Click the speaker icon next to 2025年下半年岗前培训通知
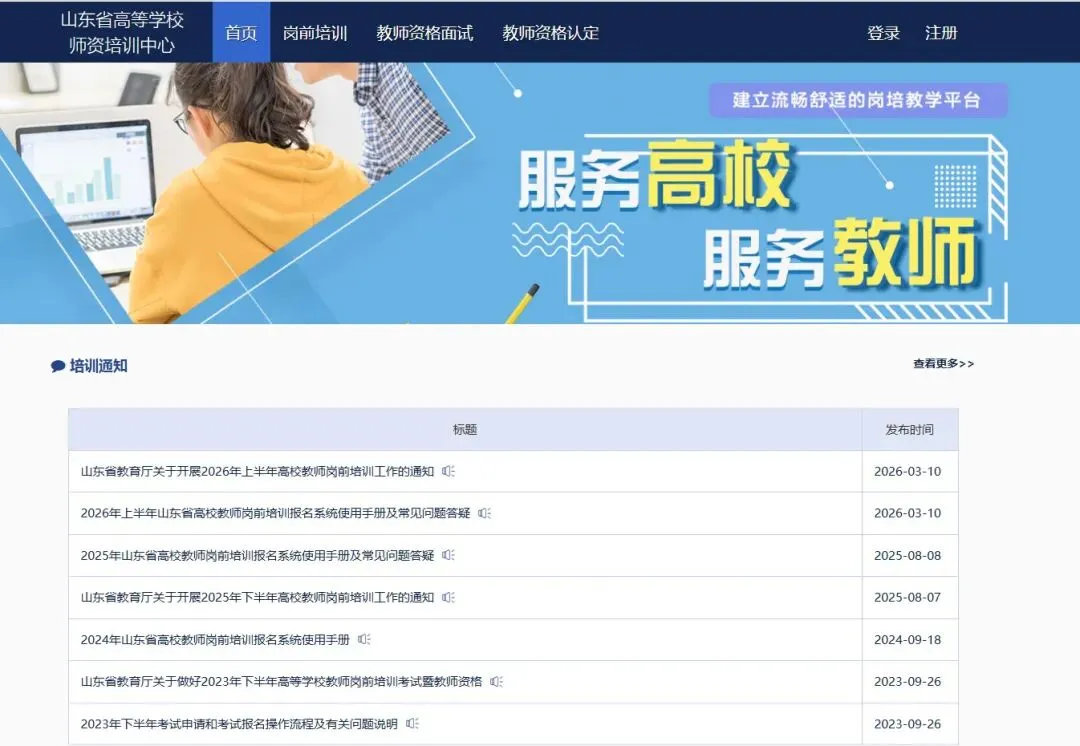The image size is (1080, 746). [448, 597]
